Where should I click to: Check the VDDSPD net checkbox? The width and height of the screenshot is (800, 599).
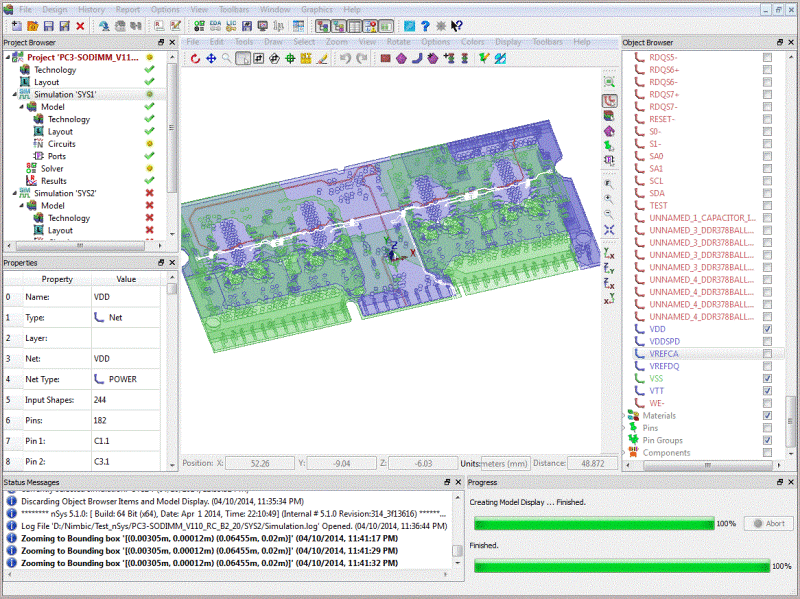767,341
